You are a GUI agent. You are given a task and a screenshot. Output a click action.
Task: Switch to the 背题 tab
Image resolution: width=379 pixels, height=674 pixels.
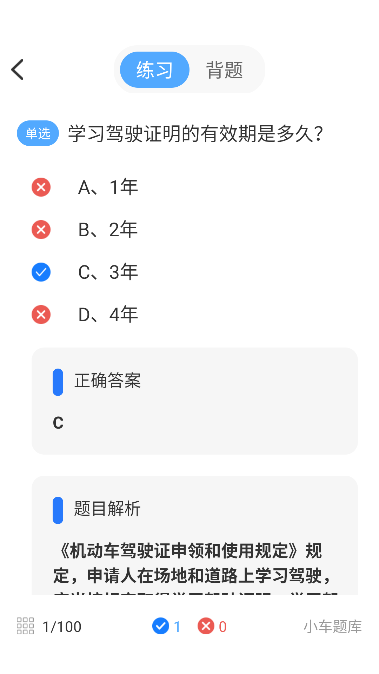tap(224, 70)
